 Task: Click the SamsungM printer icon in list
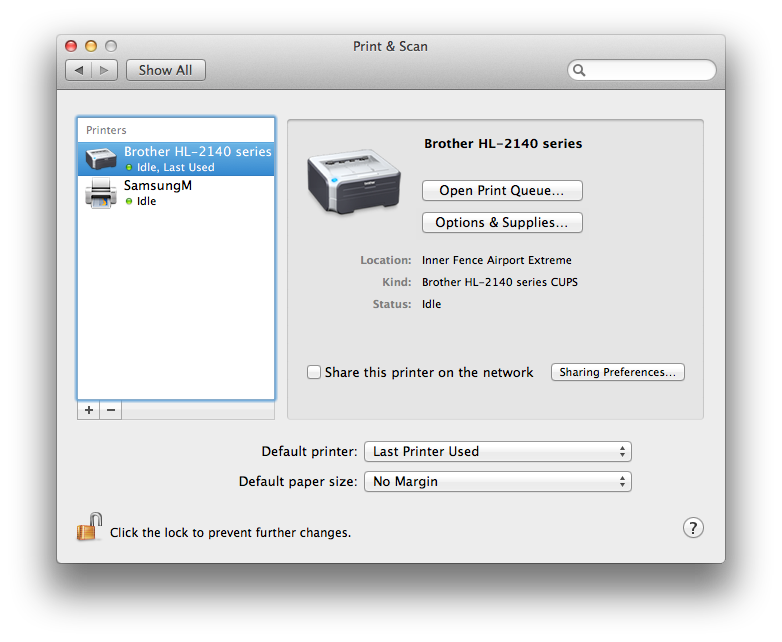click(101, 193)
